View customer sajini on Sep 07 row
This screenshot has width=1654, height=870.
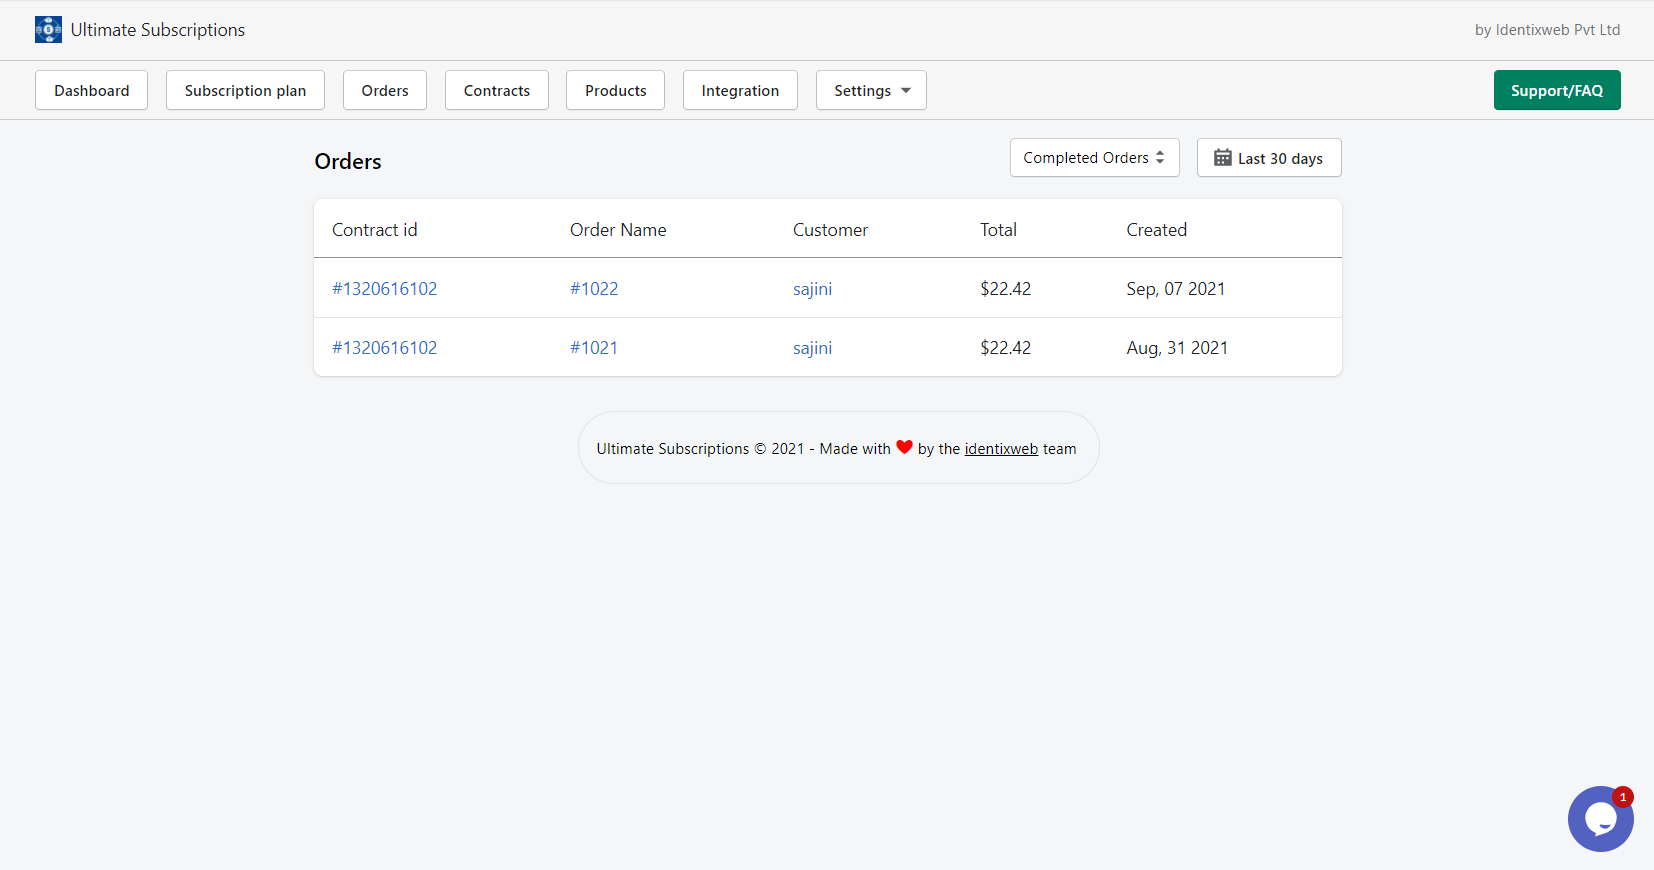tap(812, 289)
